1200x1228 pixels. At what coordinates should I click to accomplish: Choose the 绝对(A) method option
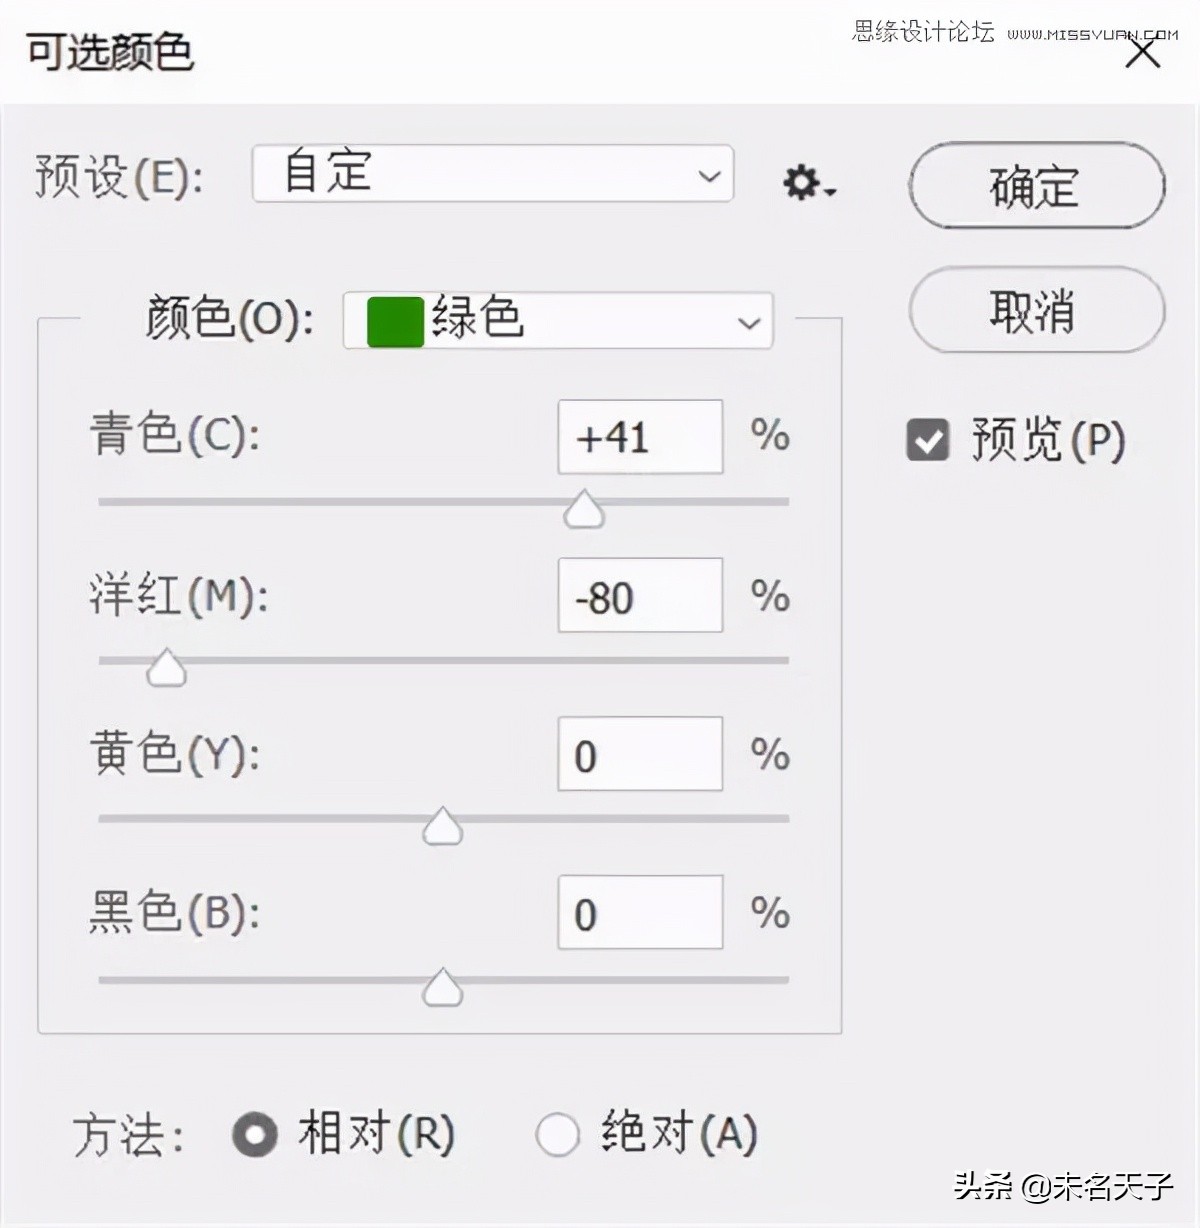(557, 1135)
